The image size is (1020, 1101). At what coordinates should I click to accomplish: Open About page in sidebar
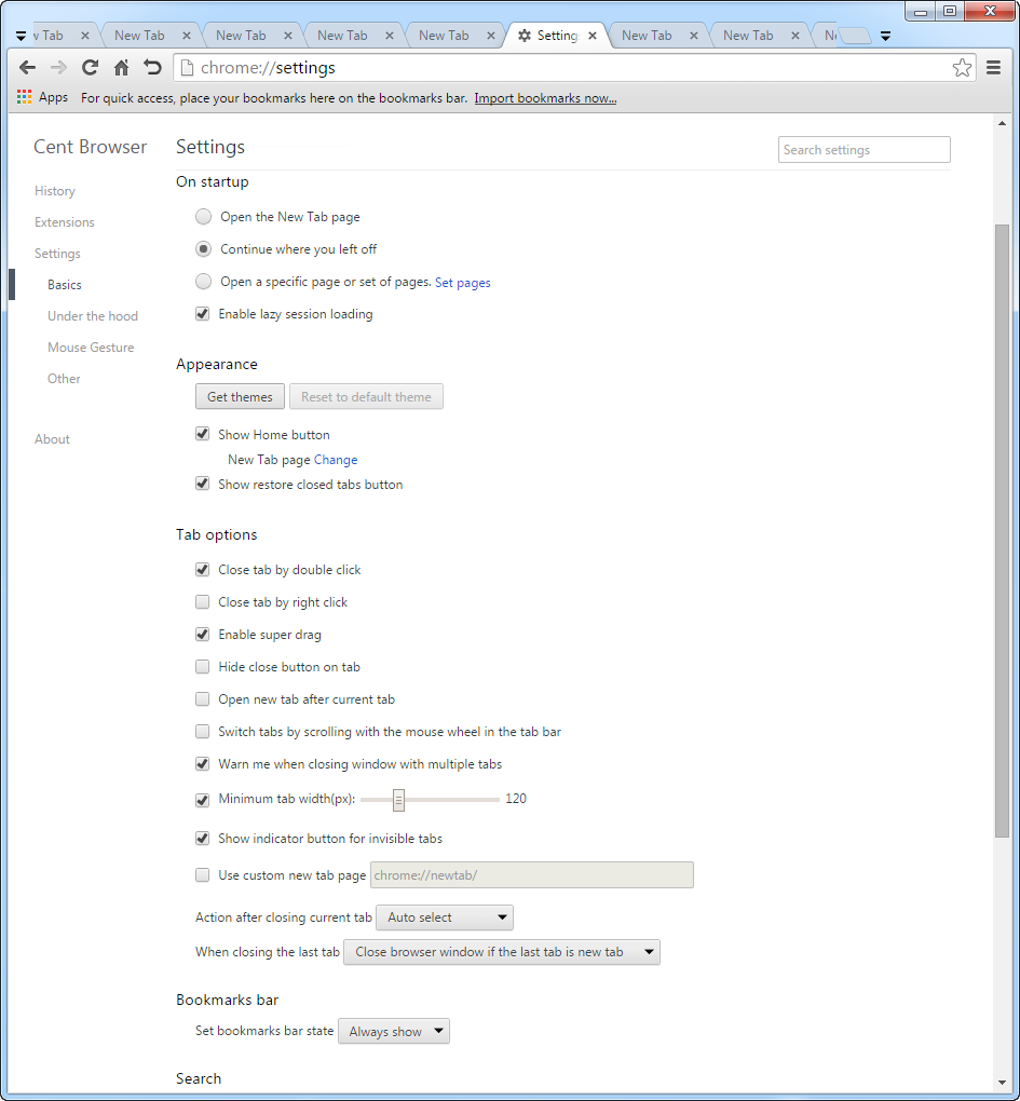pyautogui.click(x=52, y=440)
